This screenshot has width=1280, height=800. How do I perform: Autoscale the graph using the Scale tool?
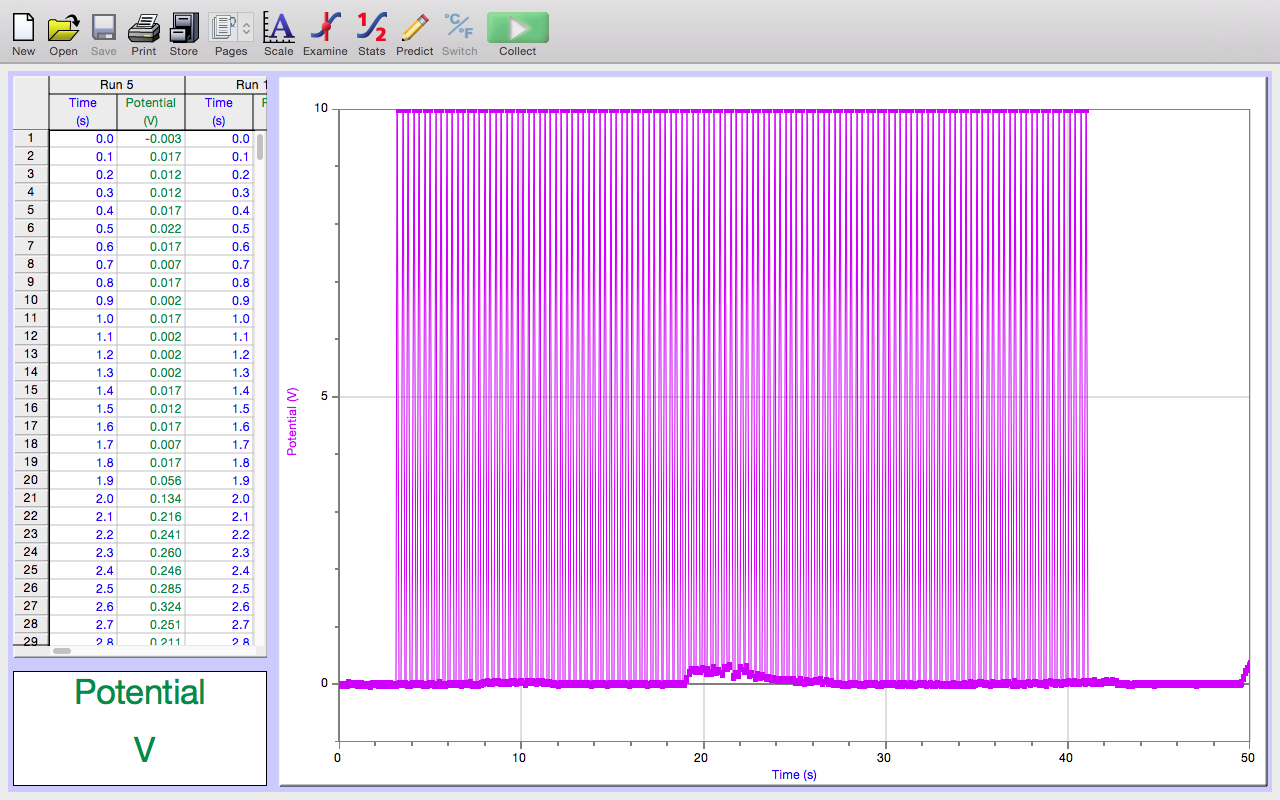(x=278, y=27)
